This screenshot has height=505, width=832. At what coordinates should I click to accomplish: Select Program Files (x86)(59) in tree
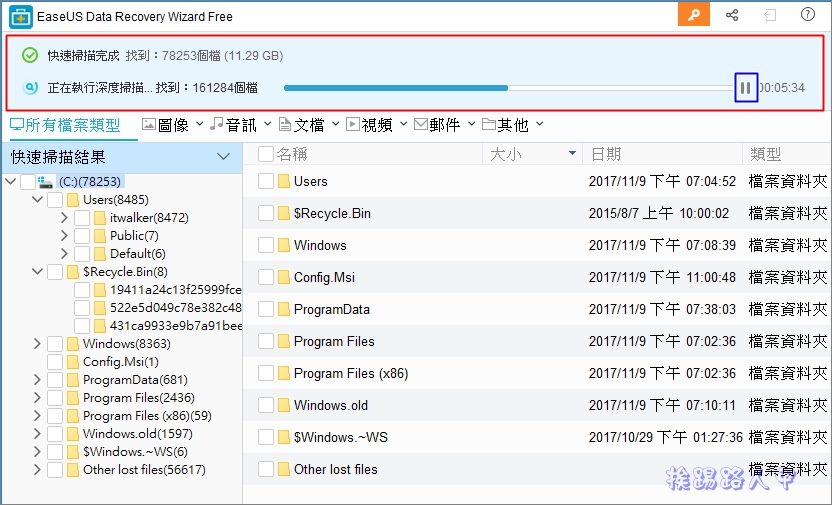148,416
